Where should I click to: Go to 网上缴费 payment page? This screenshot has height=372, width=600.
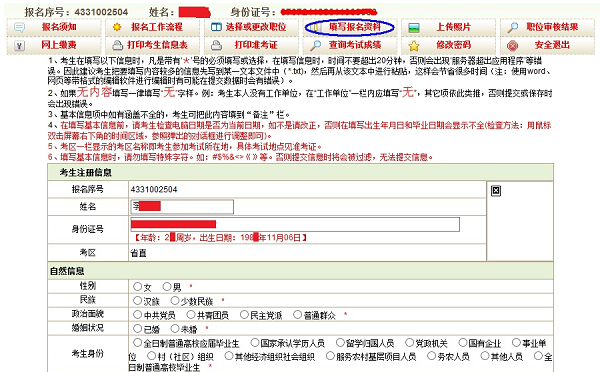click(x=59, y=45)
